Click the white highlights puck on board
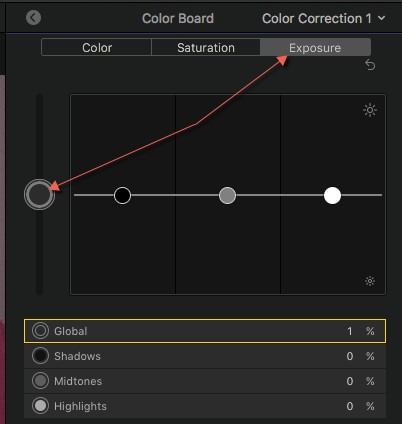 click(x=332, y=195)
